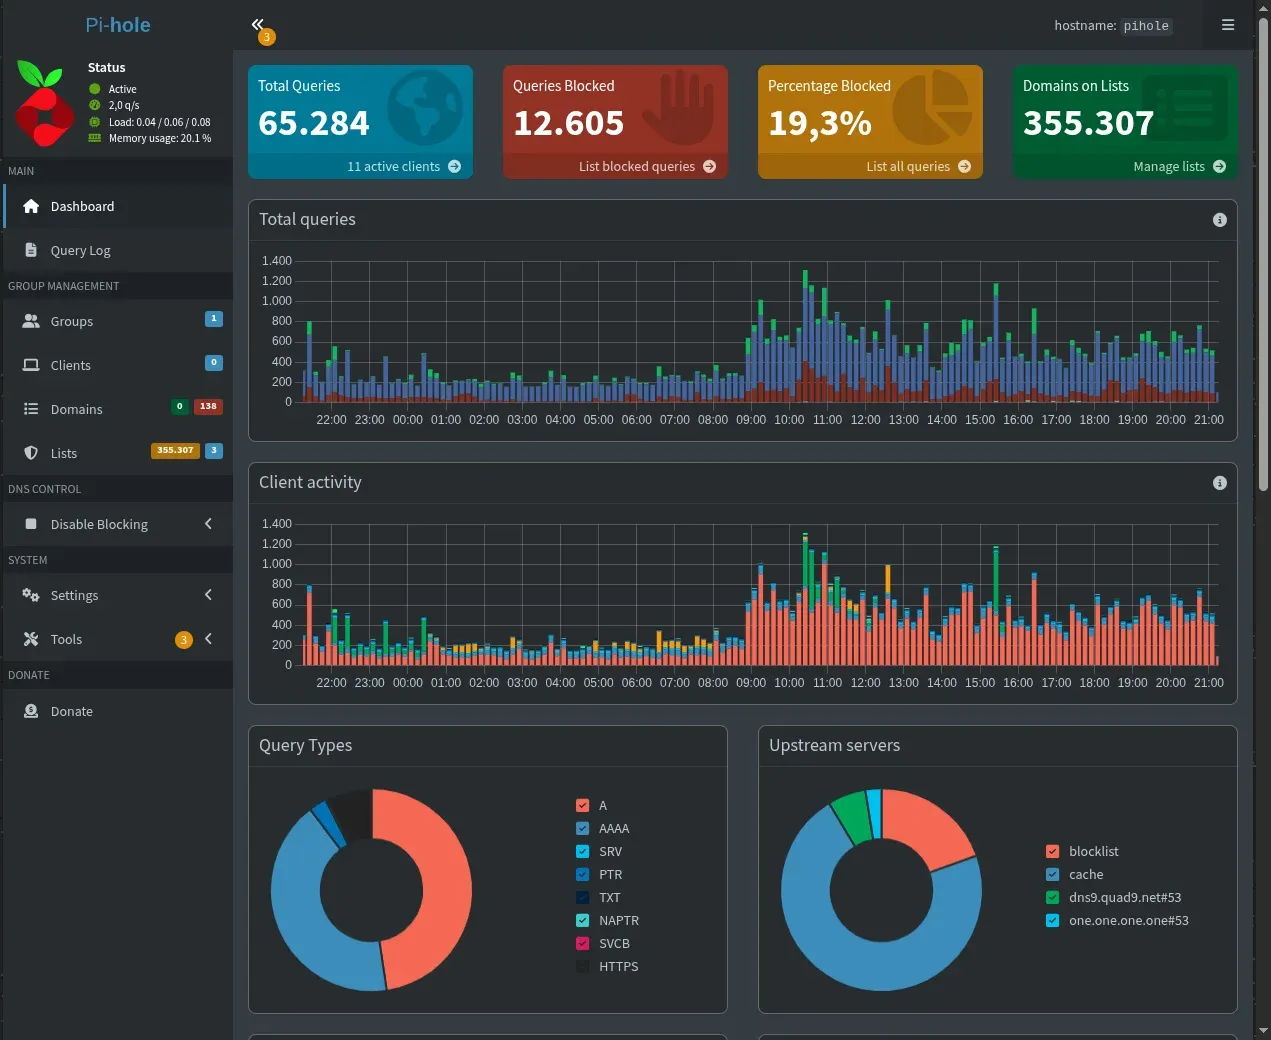Image resolution: width=1271 pixels, height=1040 pixels.
Task: Toggle the A query type checkbox
Action: coord(583,805)
